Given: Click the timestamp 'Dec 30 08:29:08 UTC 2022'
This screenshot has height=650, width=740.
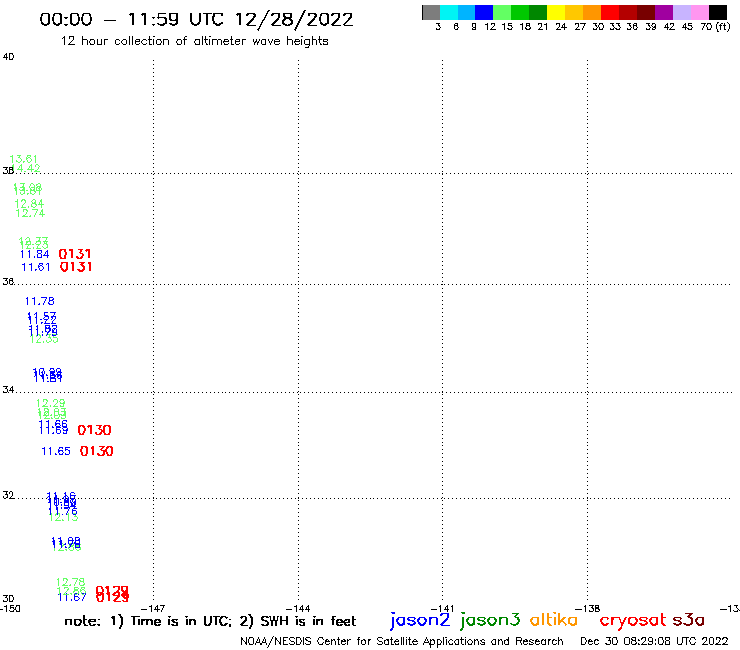Looking at the screenshot, I should (x=654, y=641).
